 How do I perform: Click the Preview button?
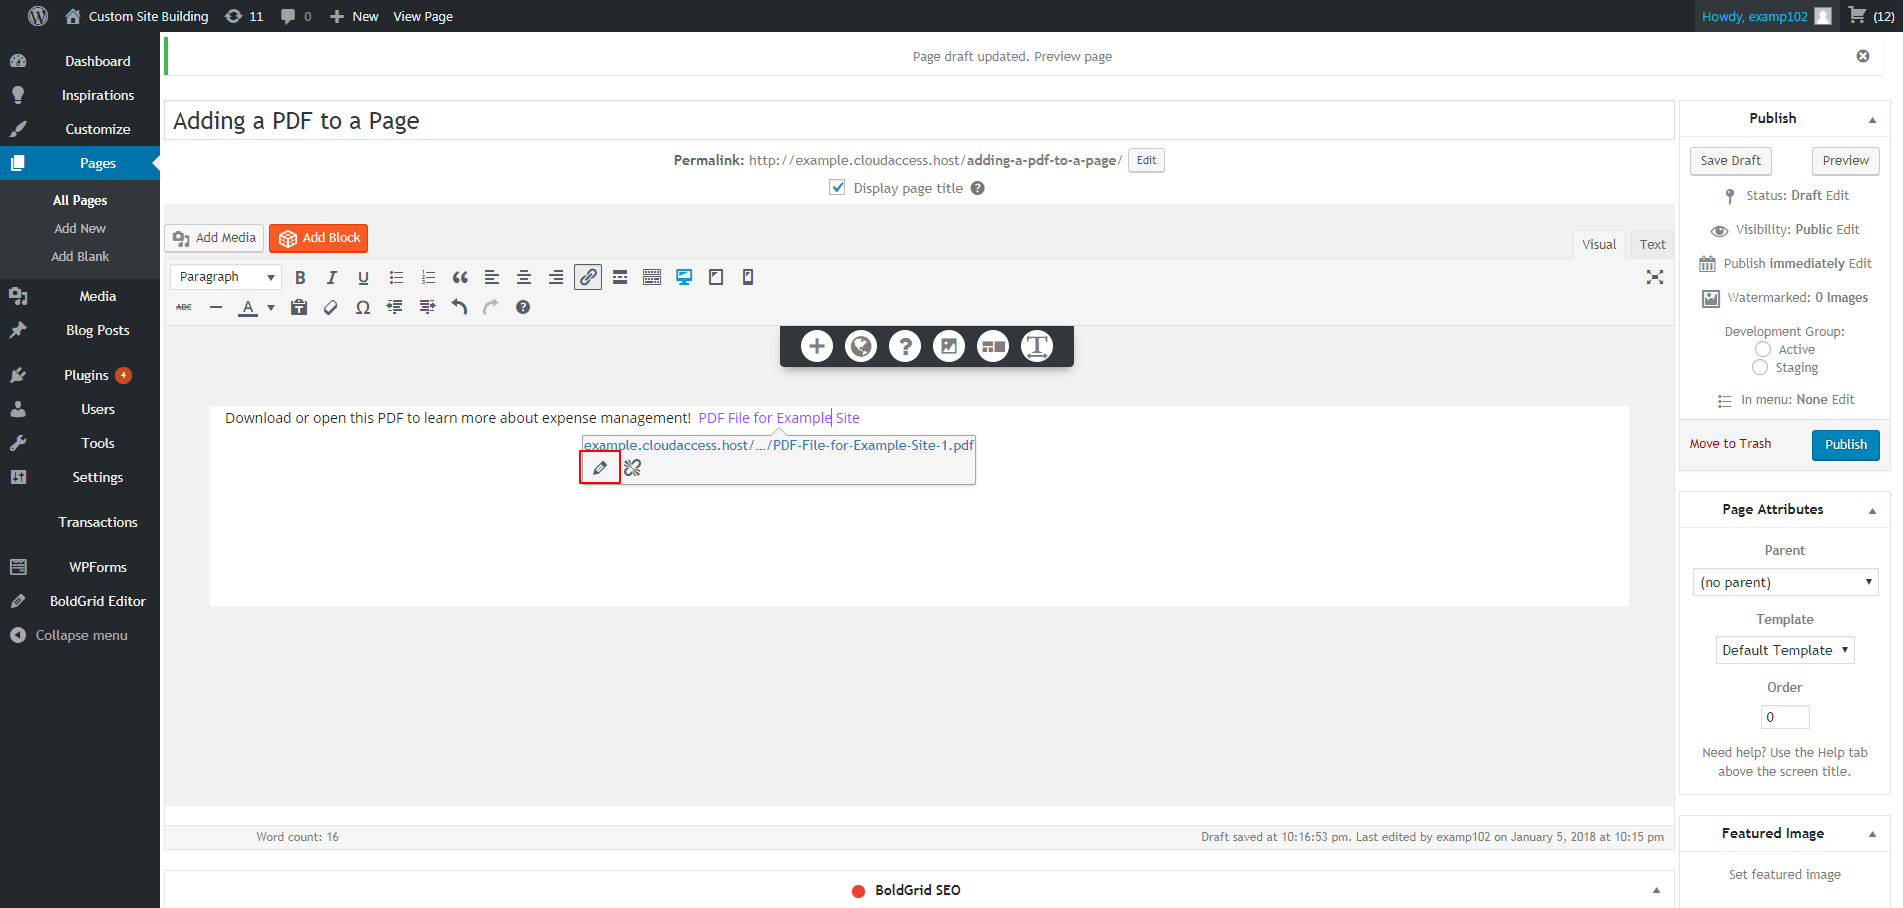click(1845, 160)
